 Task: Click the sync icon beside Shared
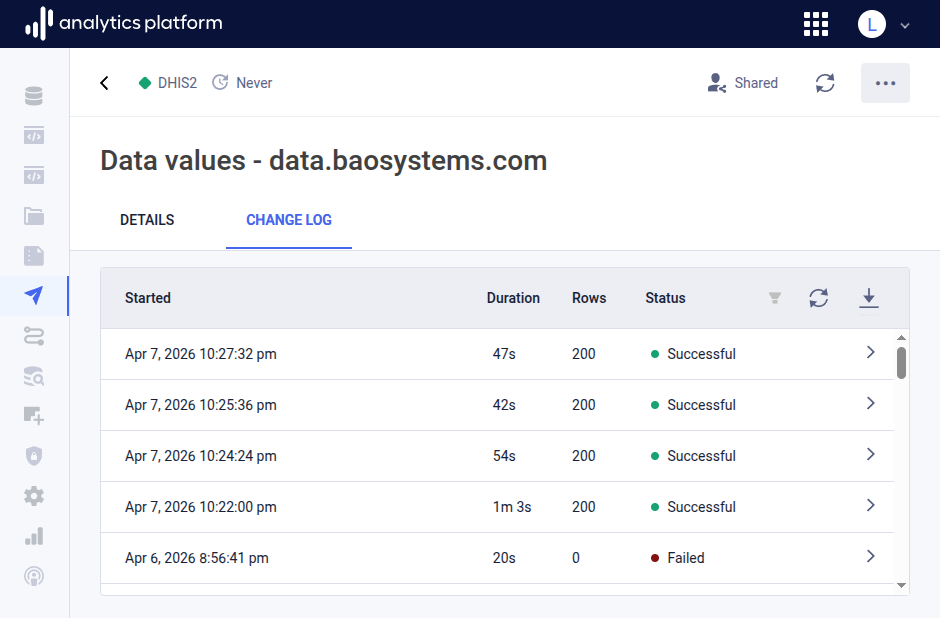tap(825, 83)
